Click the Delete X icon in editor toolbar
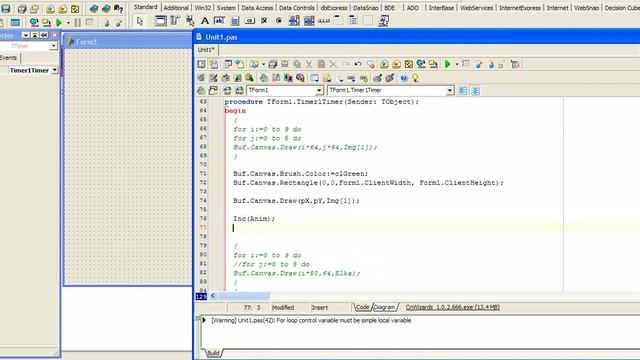The image size is (640, 360). (x=333, y=64)
